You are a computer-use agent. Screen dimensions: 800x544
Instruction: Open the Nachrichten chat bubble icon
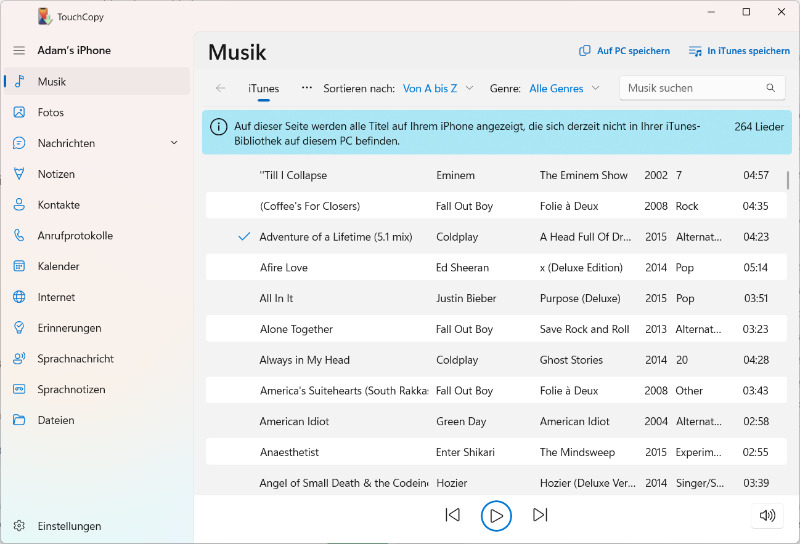19,143
